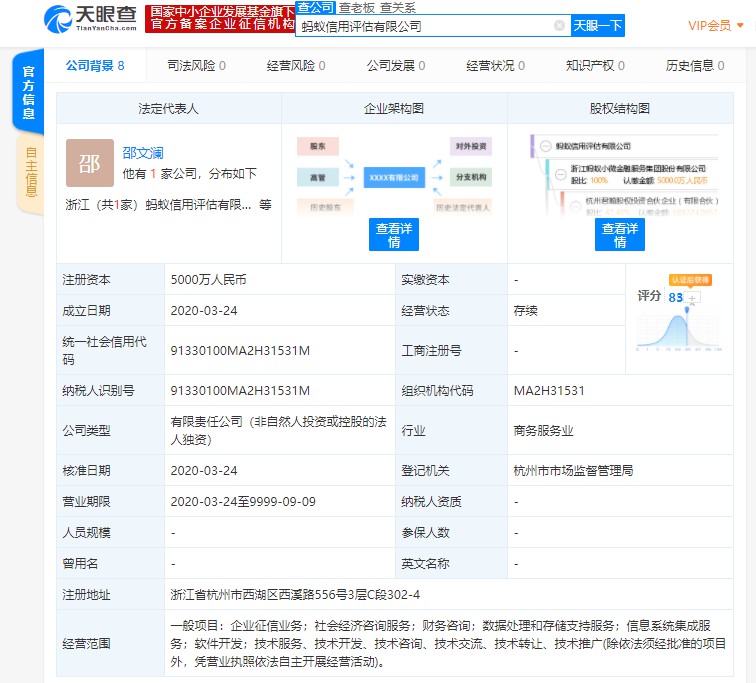Screen dimensions: 756x683
Task: Collapse the 蚂蚁信用评估有限公司 equity node
Action: point(545,146)
